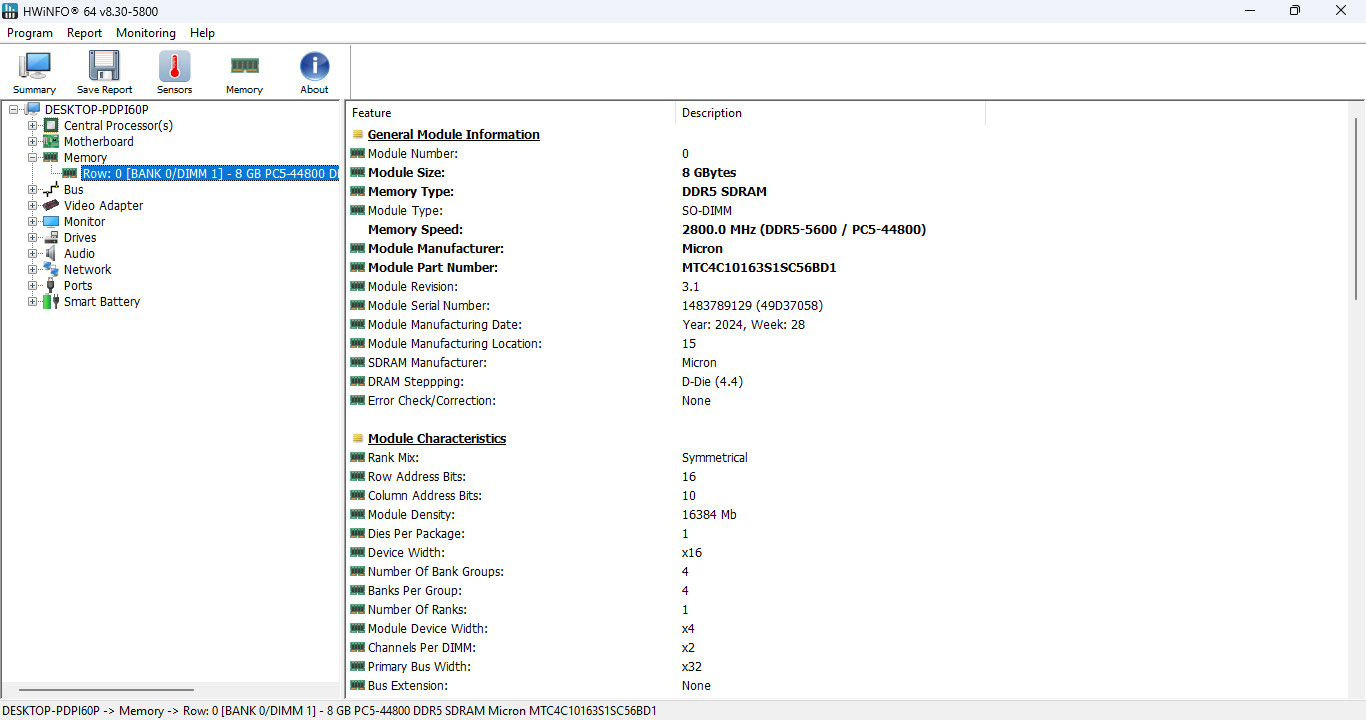The height and width of the screenshot is (720, 1366).
Task: Open the Report menu
Action: click(85, 33)
